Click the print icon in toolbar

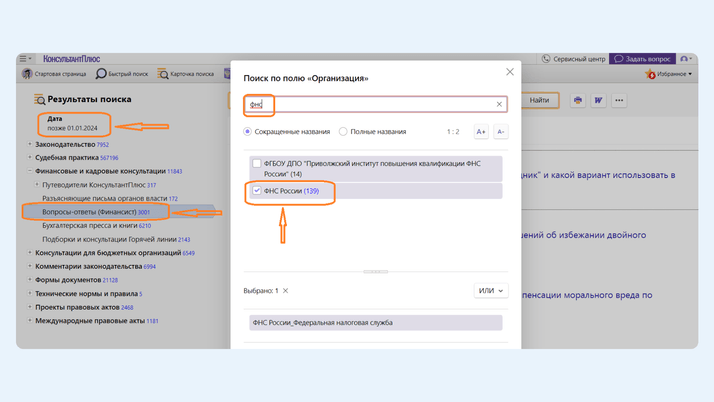pos(578,100)
